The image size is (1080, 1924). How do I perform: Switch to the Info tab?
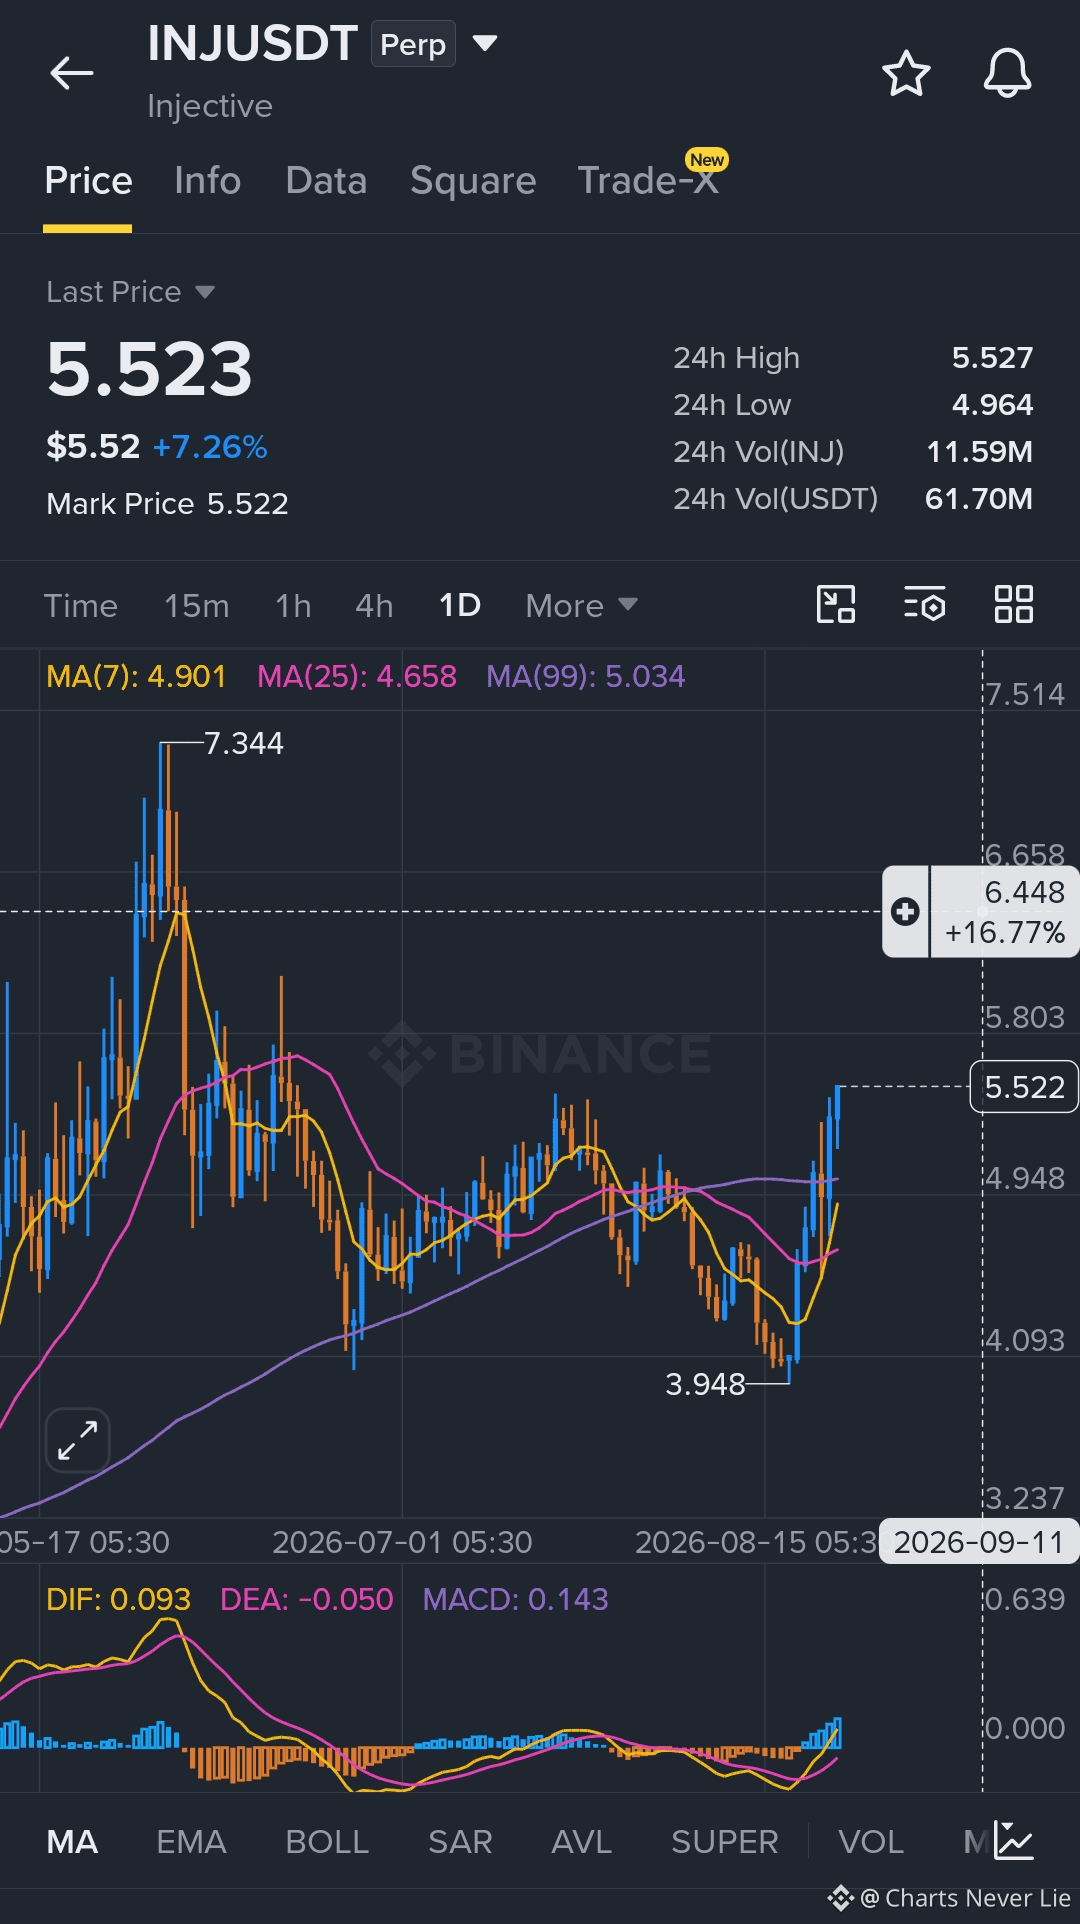click(x=207, y=181)
